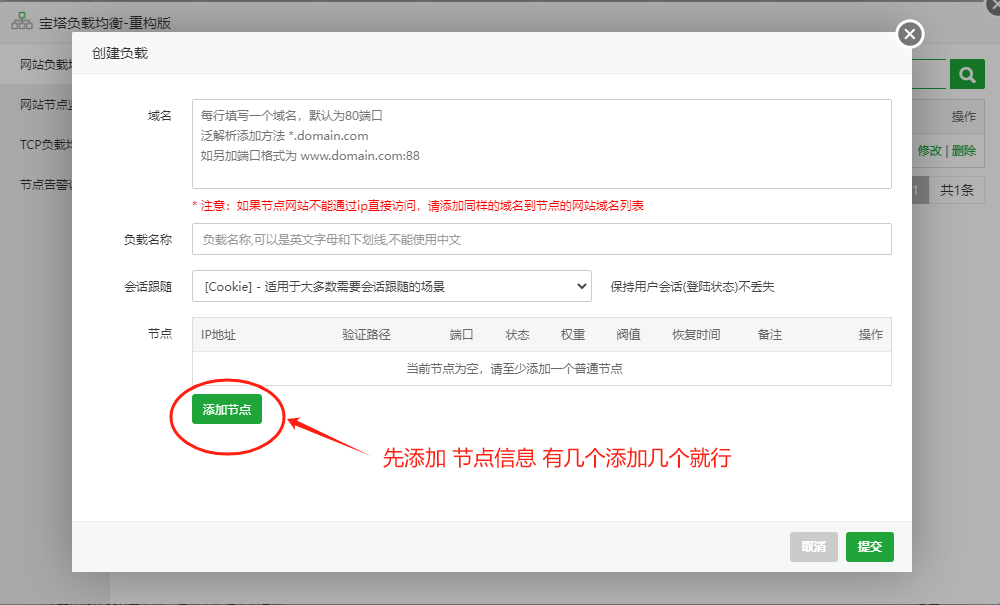
Task: Click the 修改 link in background table
Action: point(929,150)
